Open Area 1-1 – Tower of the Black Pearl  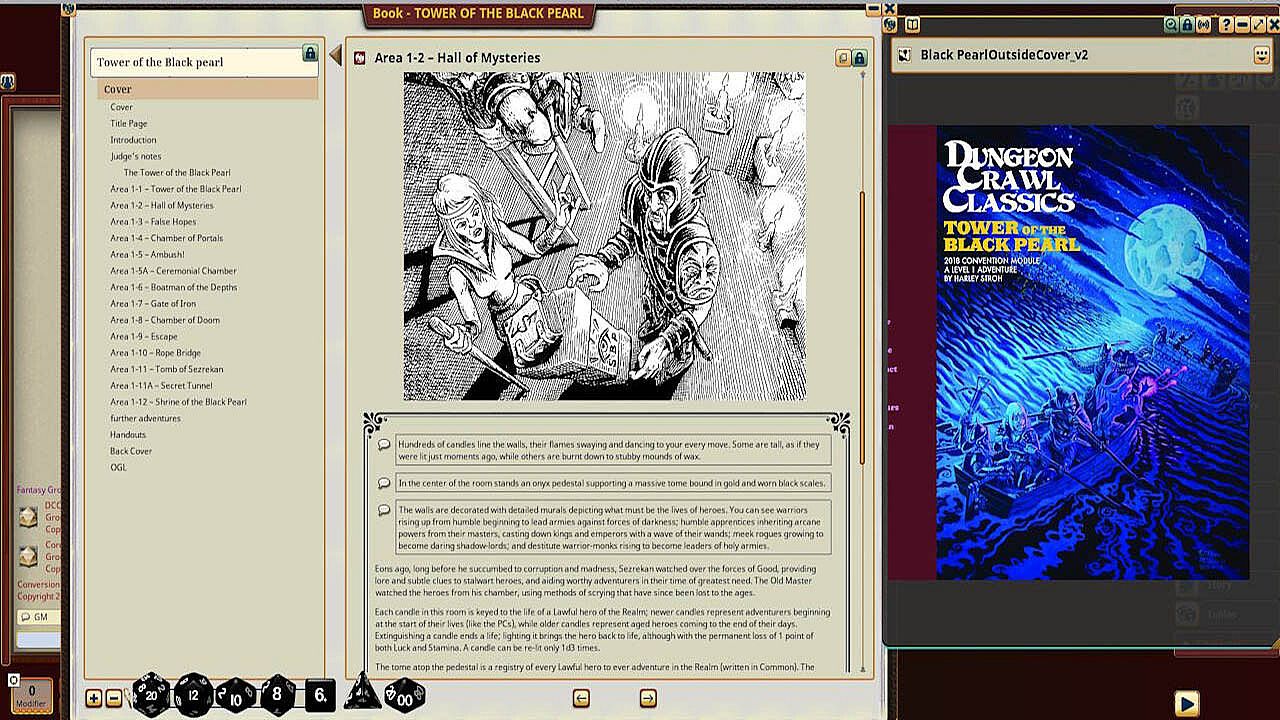[x=176, y=189]
